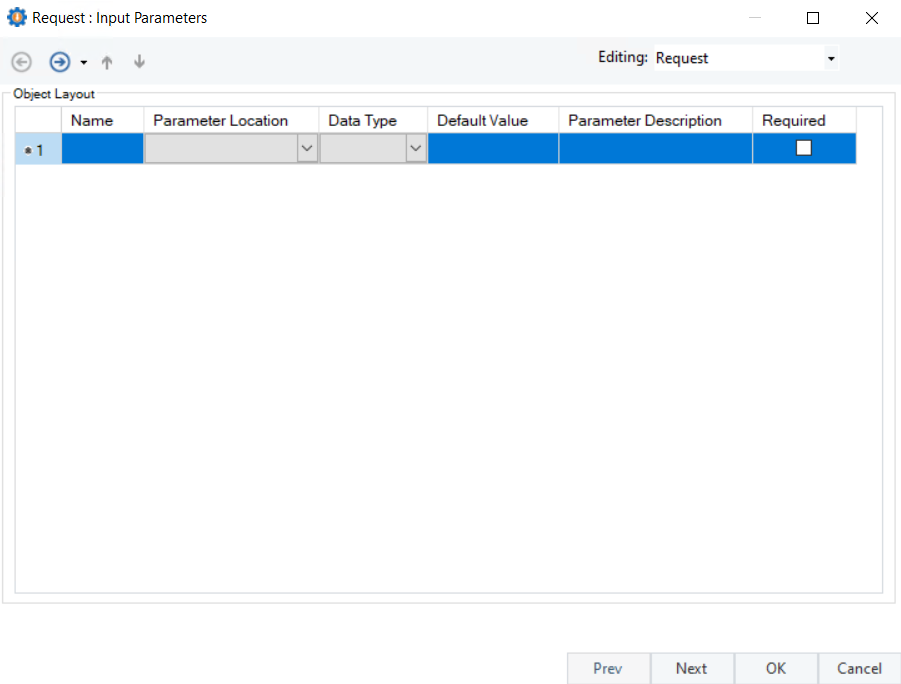The height and width of the screenshot is (684, 901).
Task: Click the Parameter Location column header
Action: coord(231,120)
